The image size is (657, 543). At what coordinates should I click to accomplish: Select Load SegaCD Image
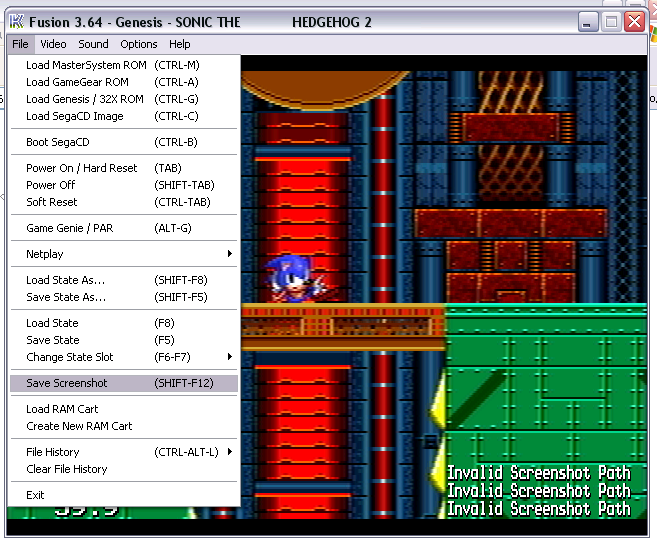[x=124, y=116]
